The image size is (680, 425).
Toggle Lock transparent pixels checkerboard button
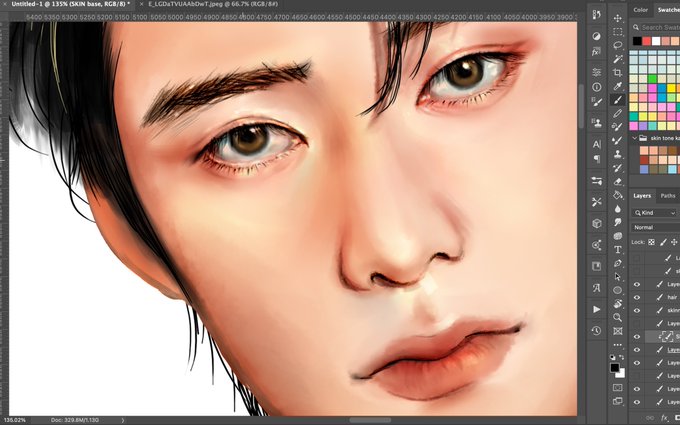tap(651, 242)
